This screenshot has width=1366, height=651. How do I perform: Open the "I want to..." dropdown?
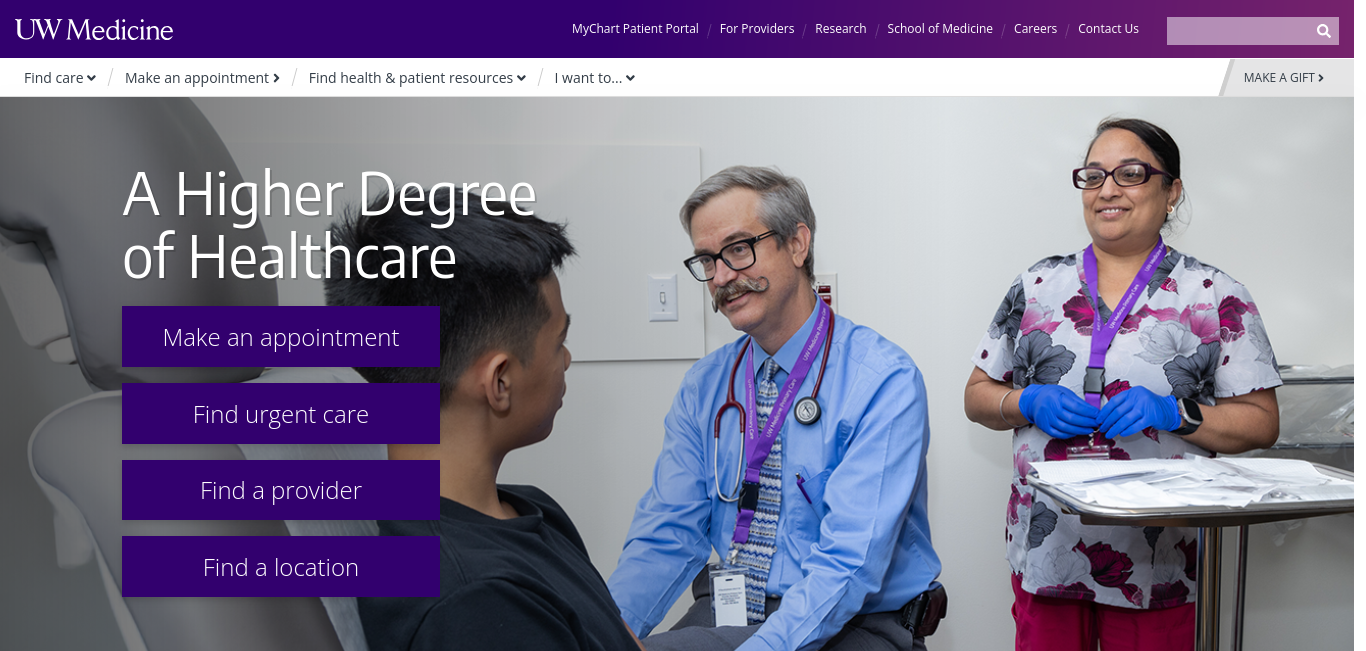[x=595, y=78]
